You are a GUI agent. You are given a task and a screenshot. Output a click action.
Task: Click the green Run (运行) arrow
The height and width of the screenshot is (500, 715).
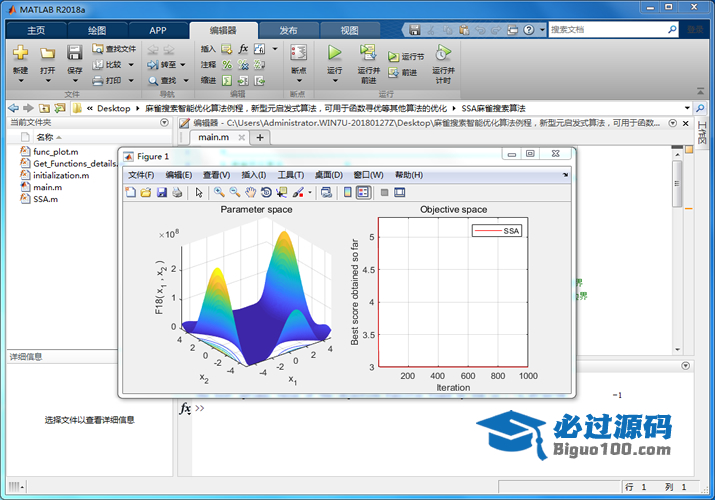pos(334,53)
